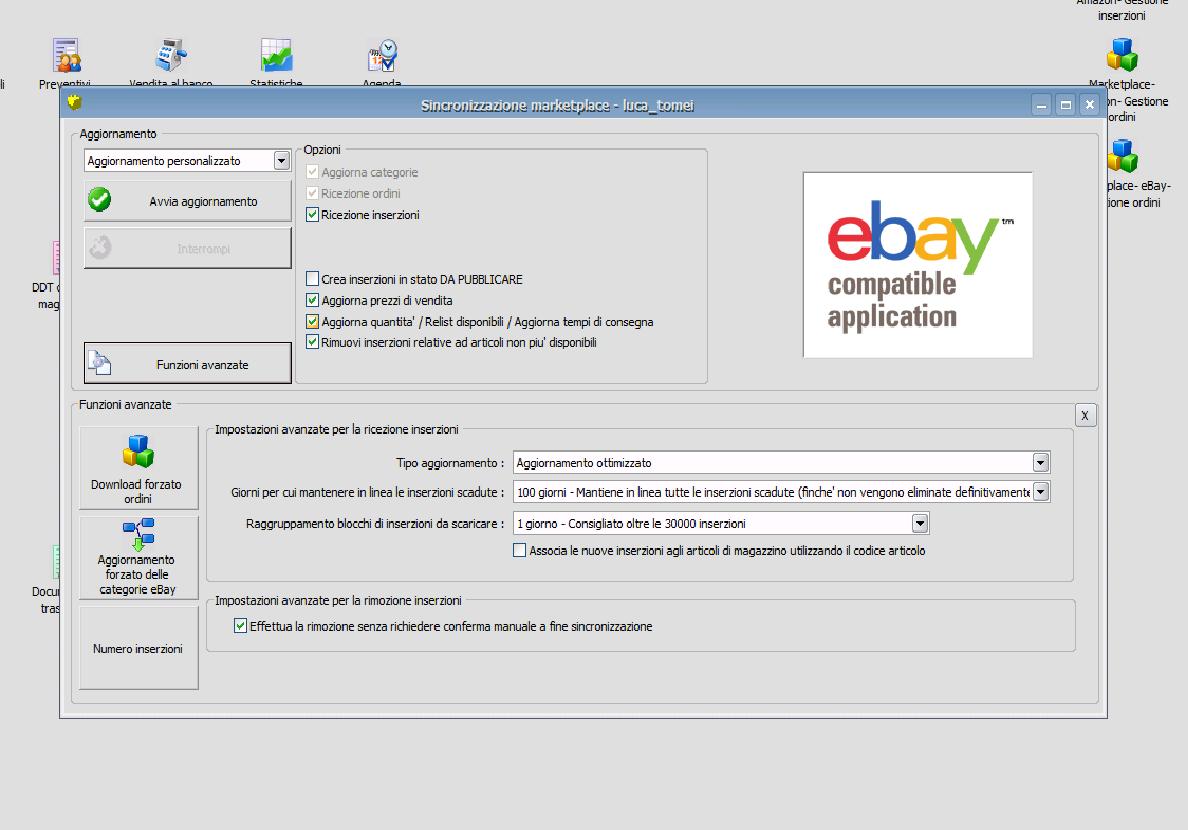The image size is (1188, 830).
Task: Uncheck Aggiorna prezzi di vendita
Action: coord(312,300)
